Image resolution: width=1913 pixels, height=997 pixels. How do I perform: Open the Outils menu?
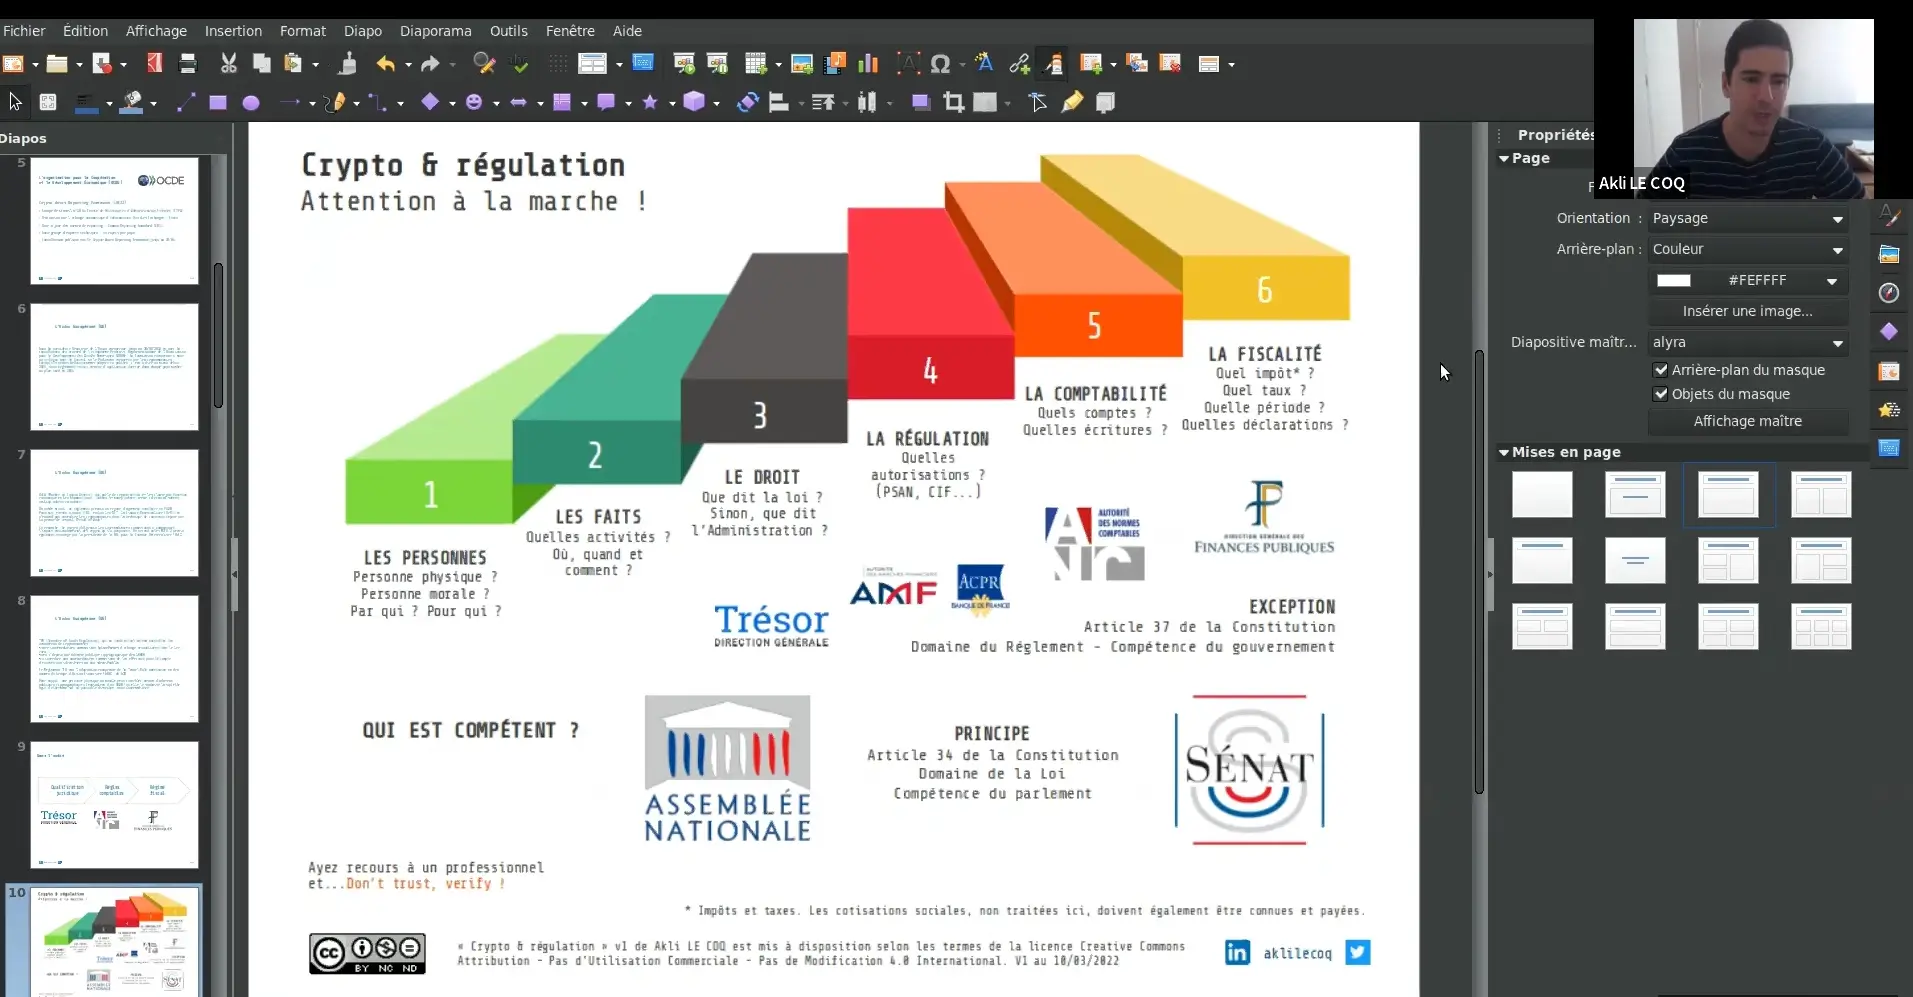pos(508,31)
